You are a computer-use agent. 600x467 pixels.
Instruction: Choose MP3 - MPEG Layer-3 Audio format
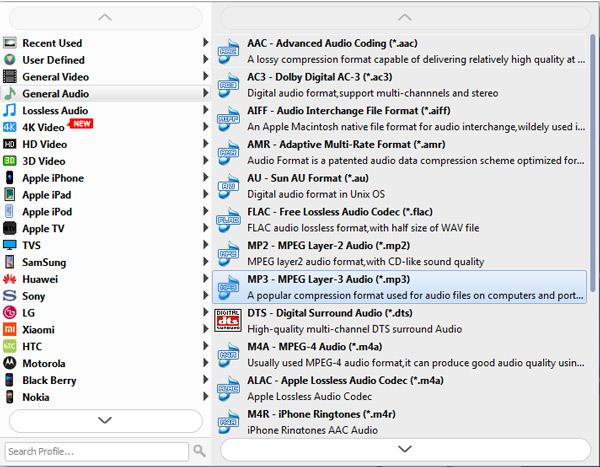pos(399,287)
